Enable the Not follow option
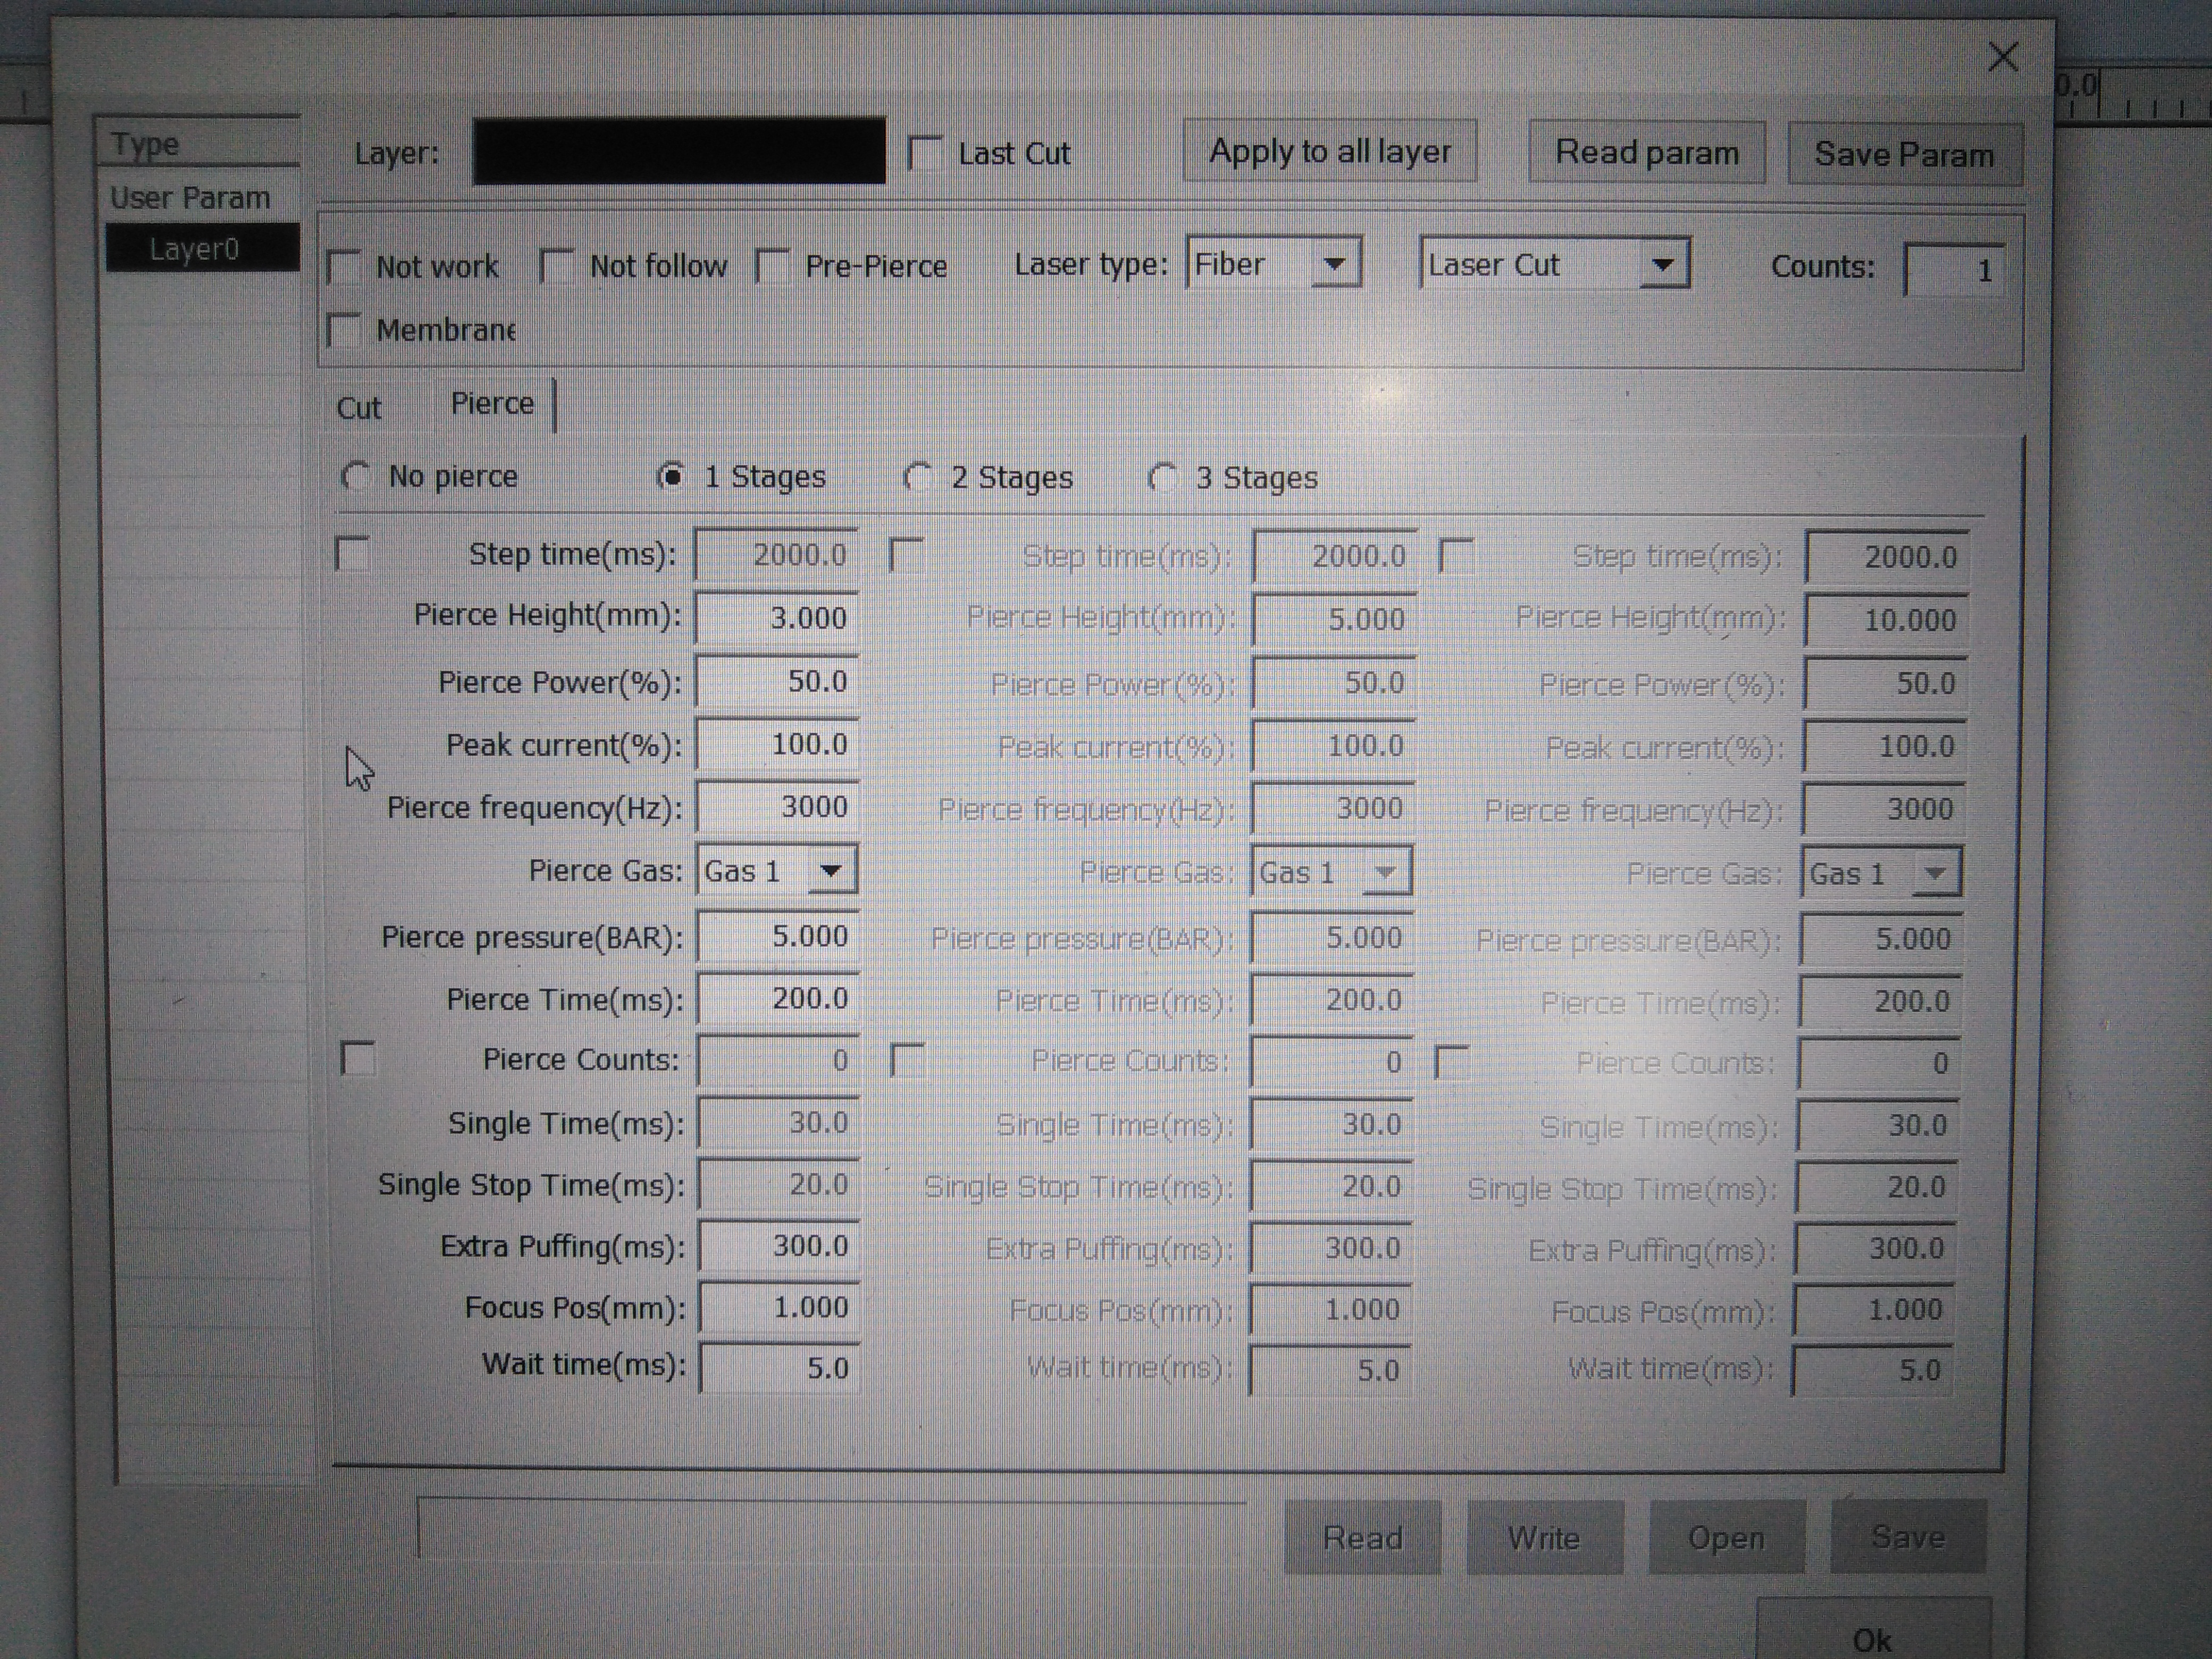Viewport: 2212px width, 1659px height. pyautogui.click(x=556, y=267)
